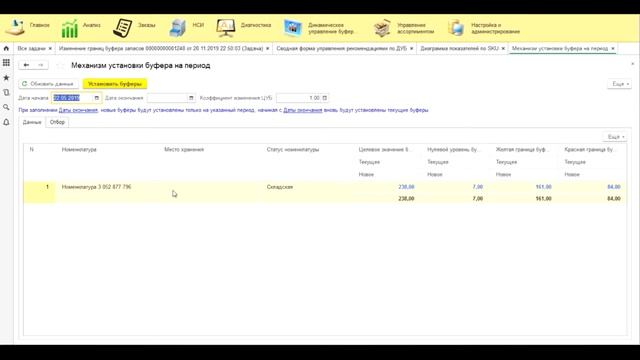The width and height of the screenshot is (640, 360).
Task: Open Управление ассортиментом section icon
Action: (382, 28)
